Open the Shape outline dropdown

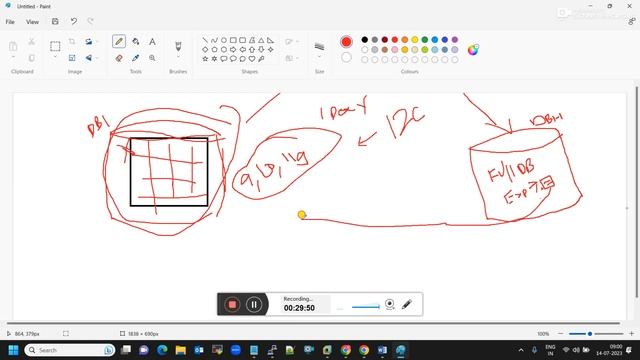pyautogui.click(x=292, y=41)
